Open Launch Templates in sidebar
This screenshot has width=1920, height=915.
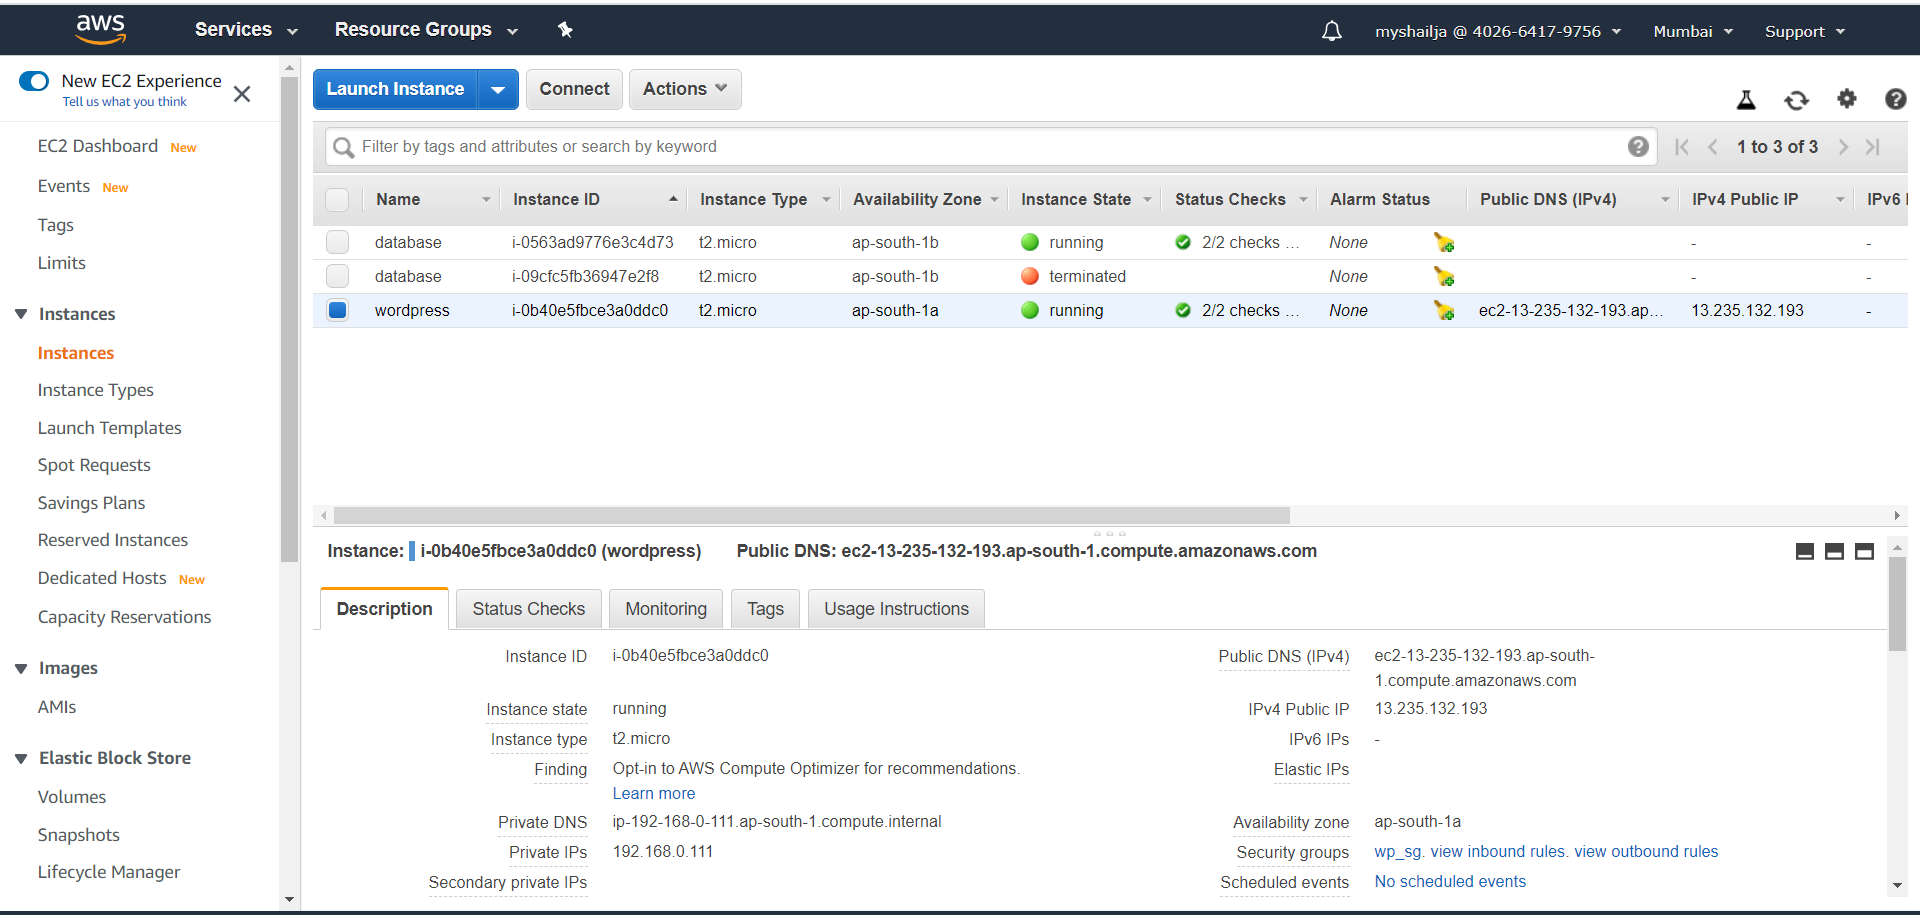tap(110, 428)
